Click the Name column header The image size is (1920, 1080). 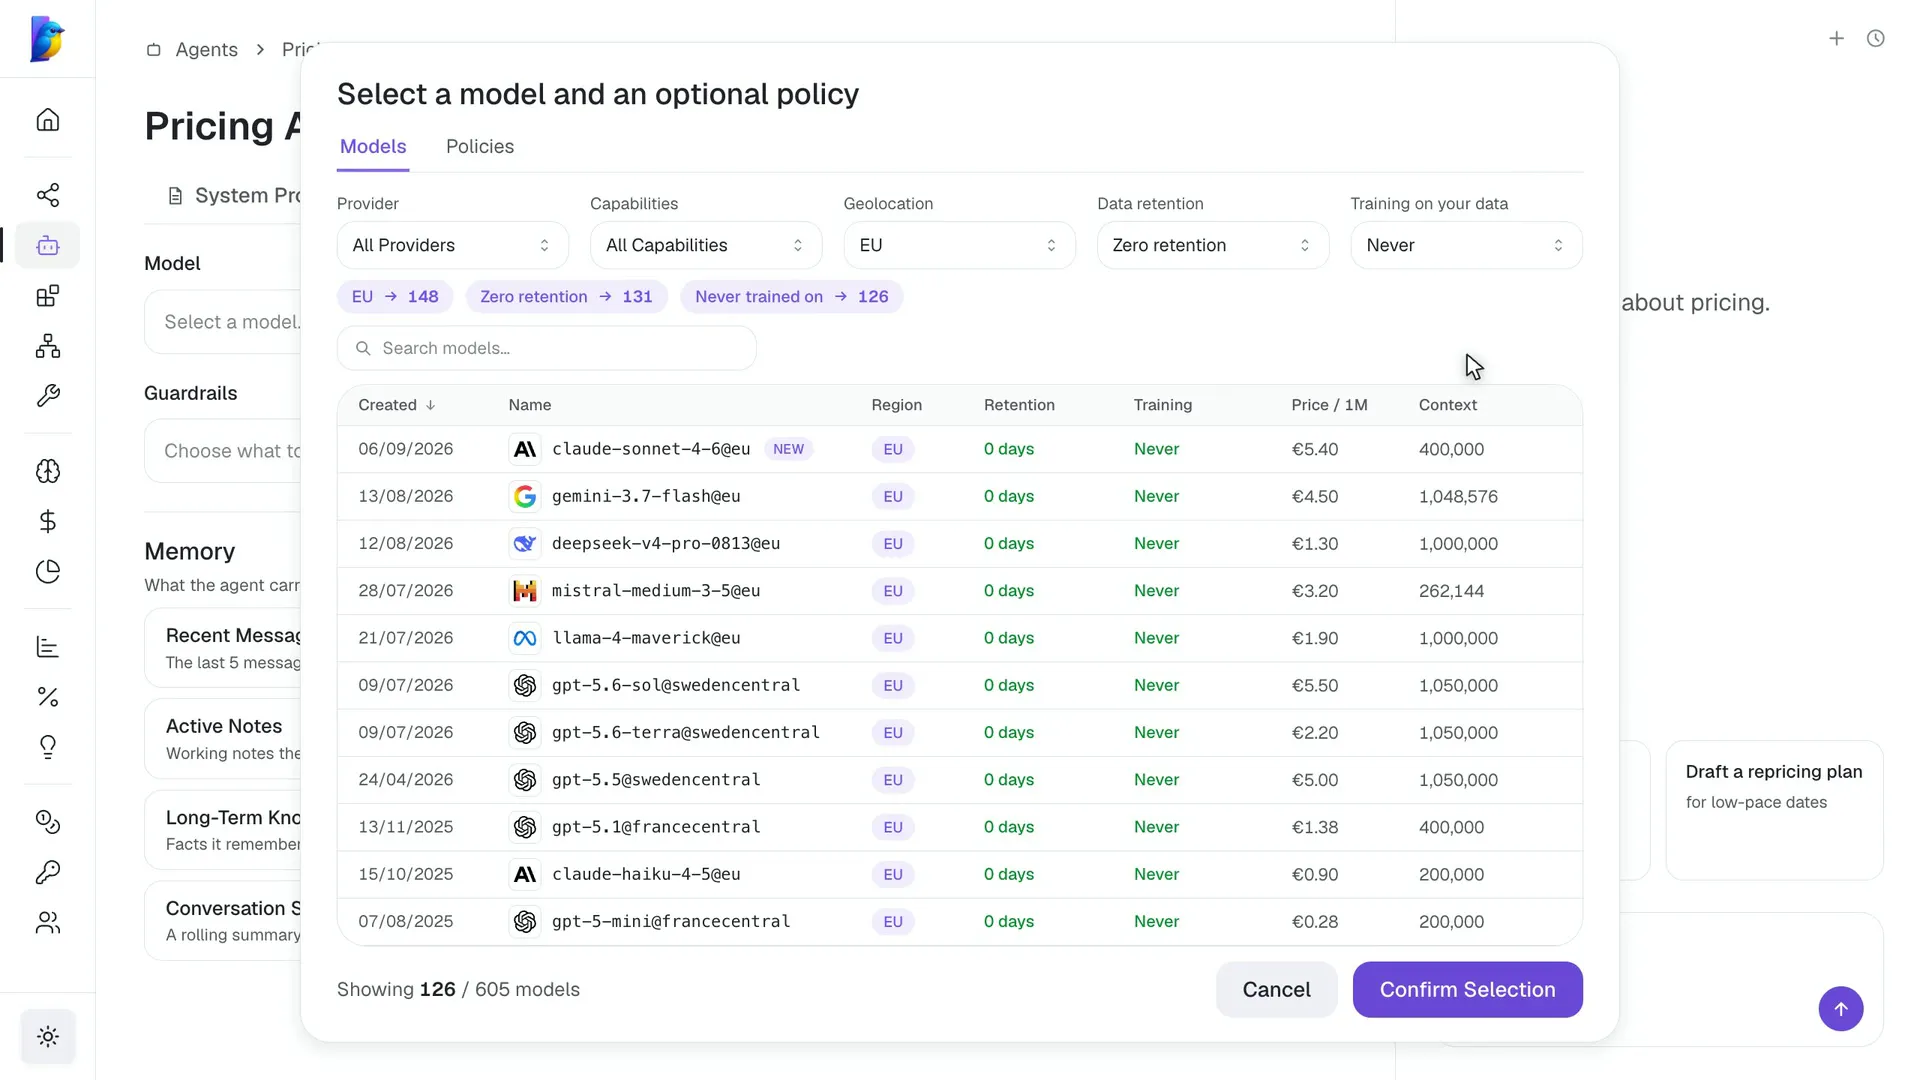530,405
